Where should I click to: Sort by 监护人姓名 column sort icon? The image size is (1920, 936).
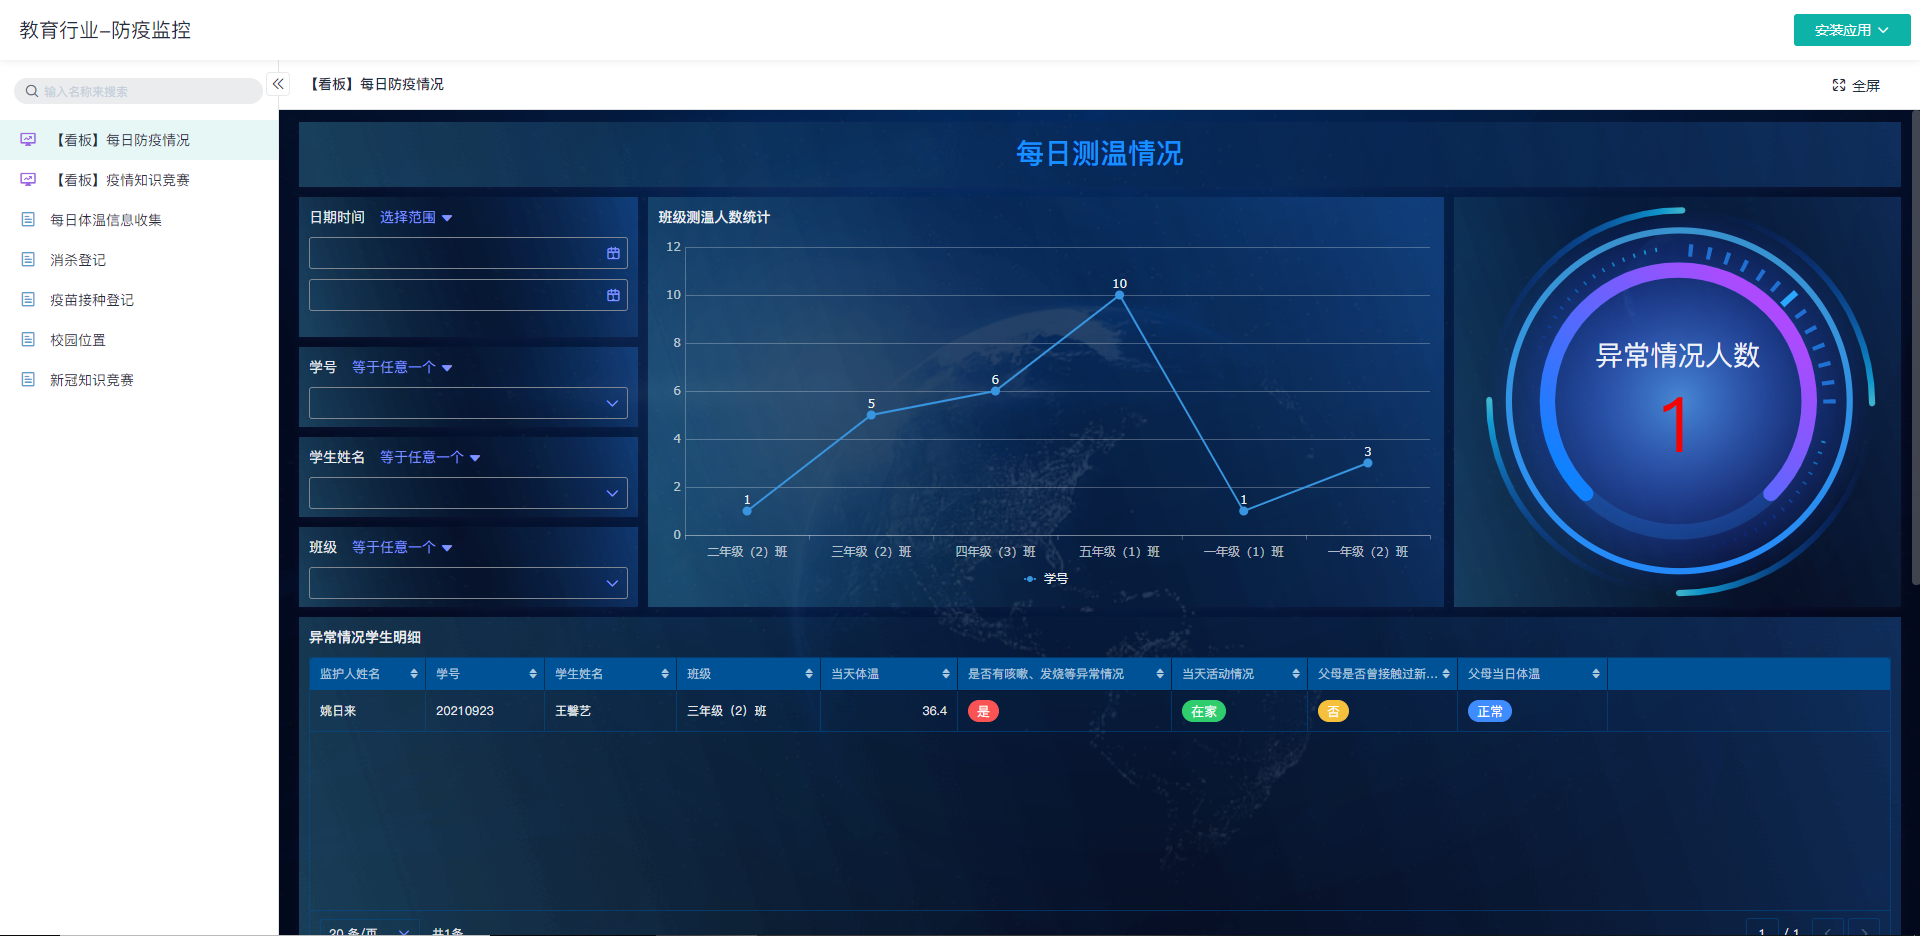[414, 674]
